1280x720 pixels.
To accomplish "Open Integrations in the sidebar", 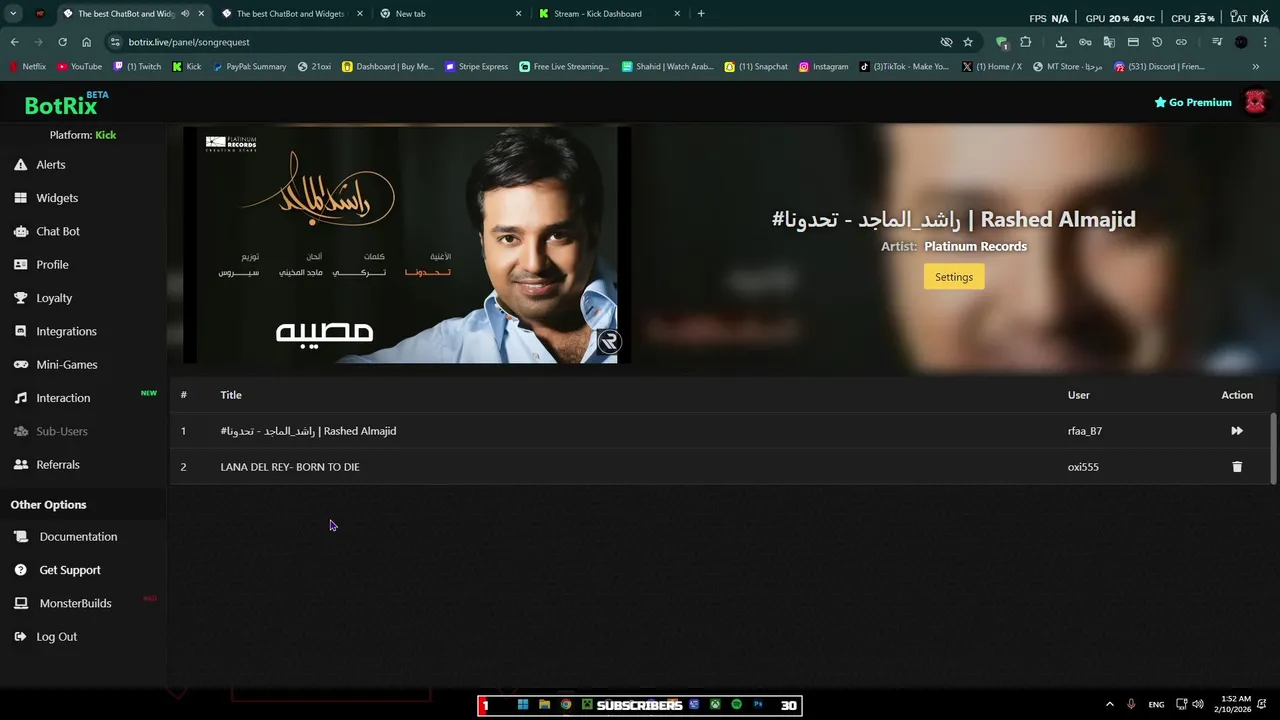I will (x=66, y=331).
